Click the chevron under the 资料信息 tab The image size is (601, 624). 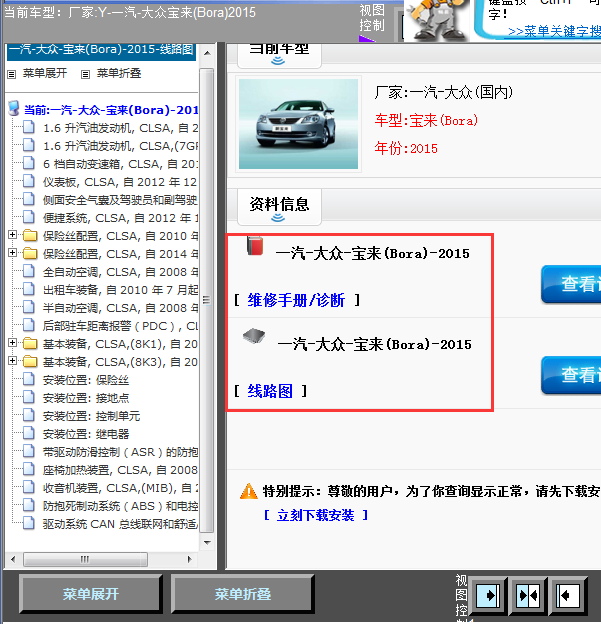(x=278, y=218)
